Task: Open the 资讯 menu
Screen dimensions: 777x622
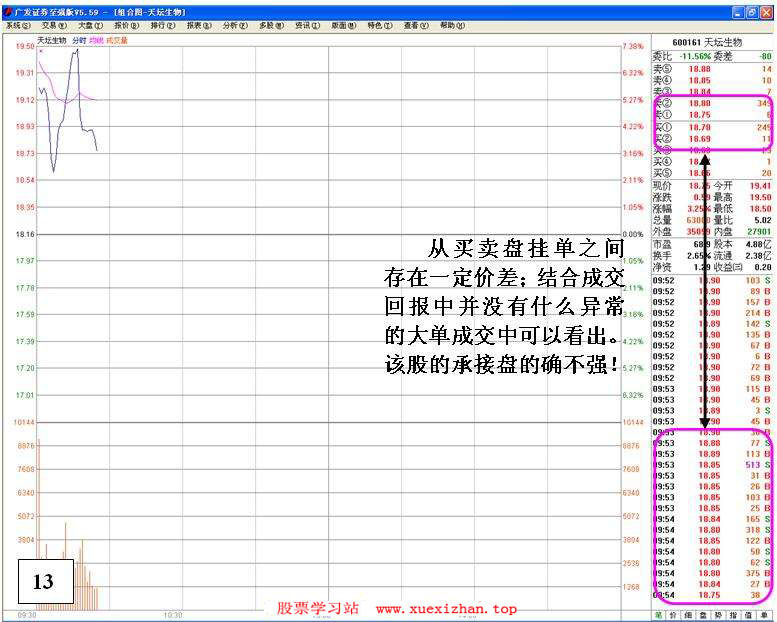Action: point(308,25)
